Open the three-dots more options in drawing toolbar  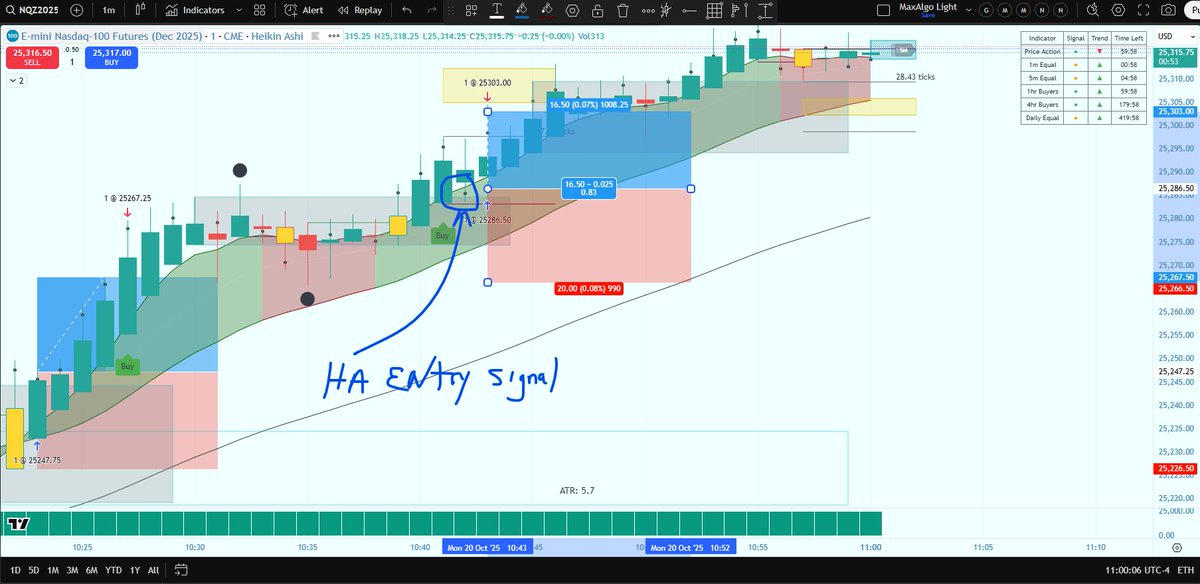[x=648, y=11]
